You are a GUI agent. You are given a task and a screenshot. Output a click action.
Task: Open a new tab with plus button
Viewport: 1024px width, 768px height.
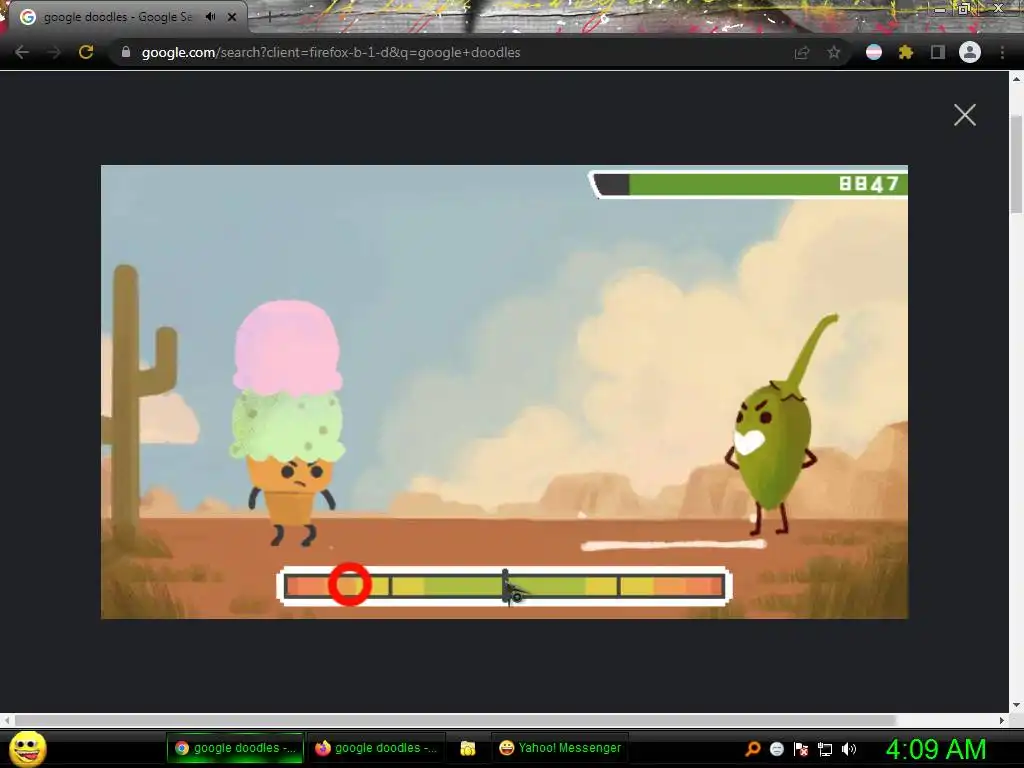(269, 18)
